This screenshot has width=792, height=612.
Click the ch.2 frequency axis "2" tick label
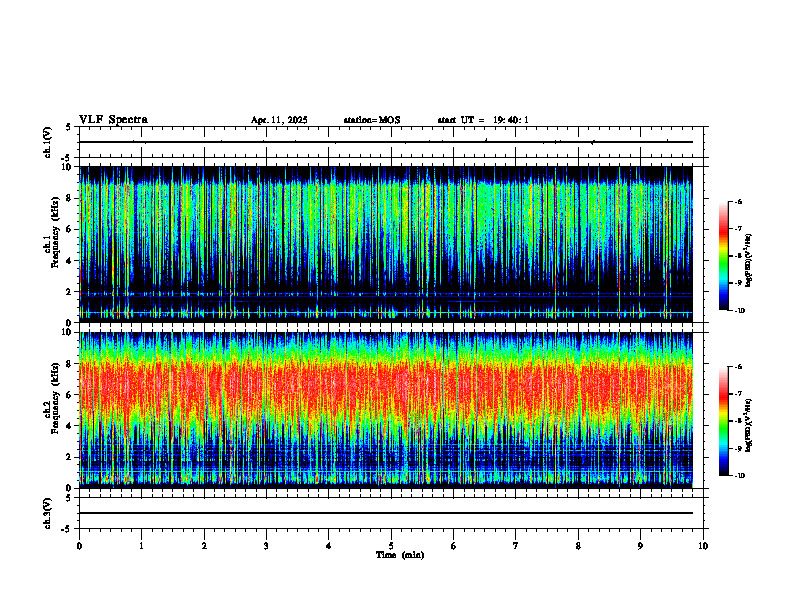(x=70, y=457)
